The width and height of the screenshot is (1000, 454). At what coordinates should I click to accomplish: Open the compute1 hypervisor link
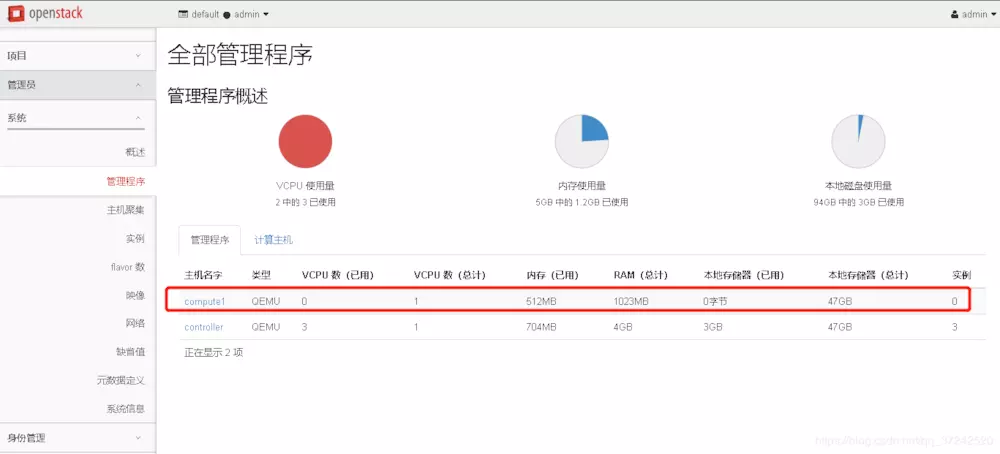(x=205, y=301)
